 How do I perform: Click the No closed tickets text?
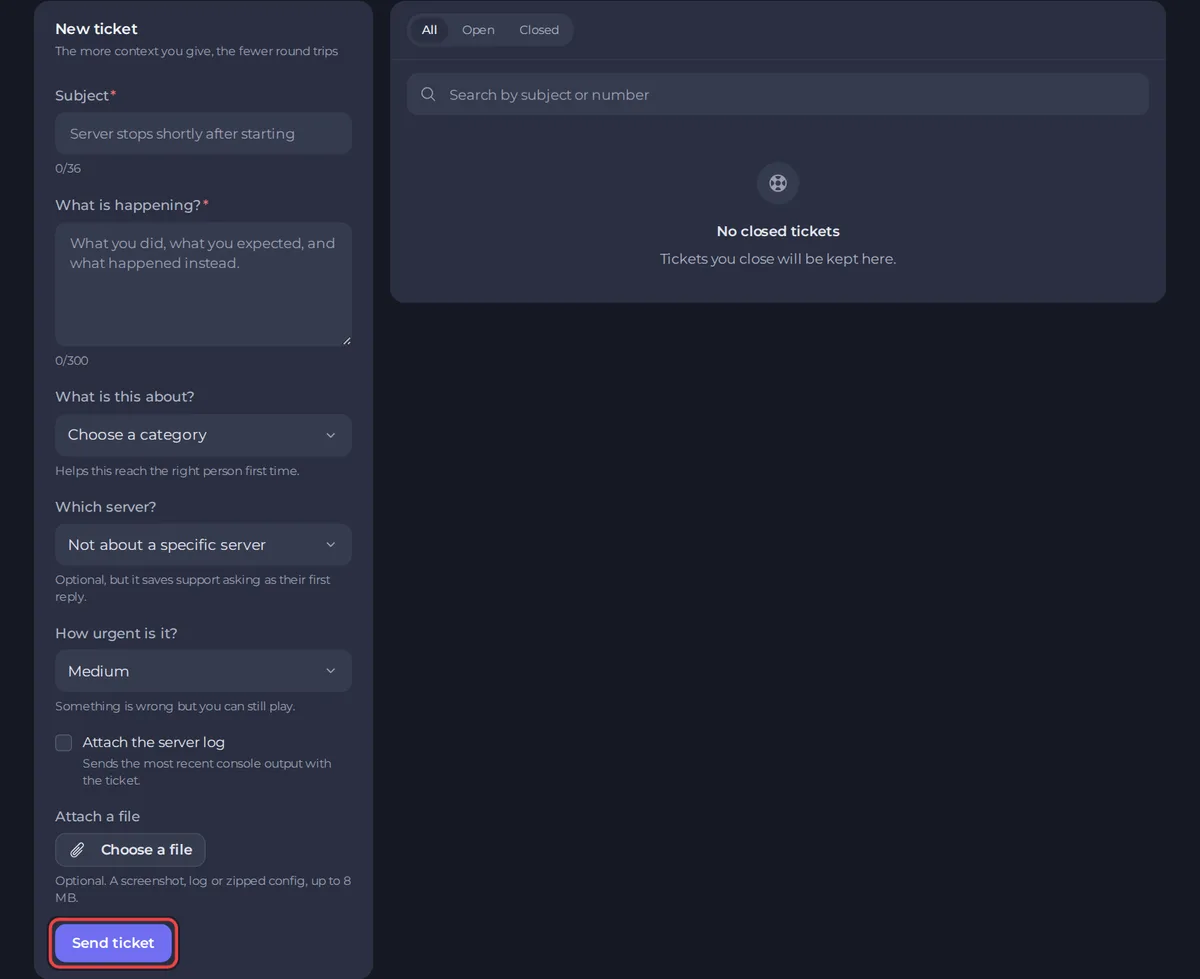[778, 231]
